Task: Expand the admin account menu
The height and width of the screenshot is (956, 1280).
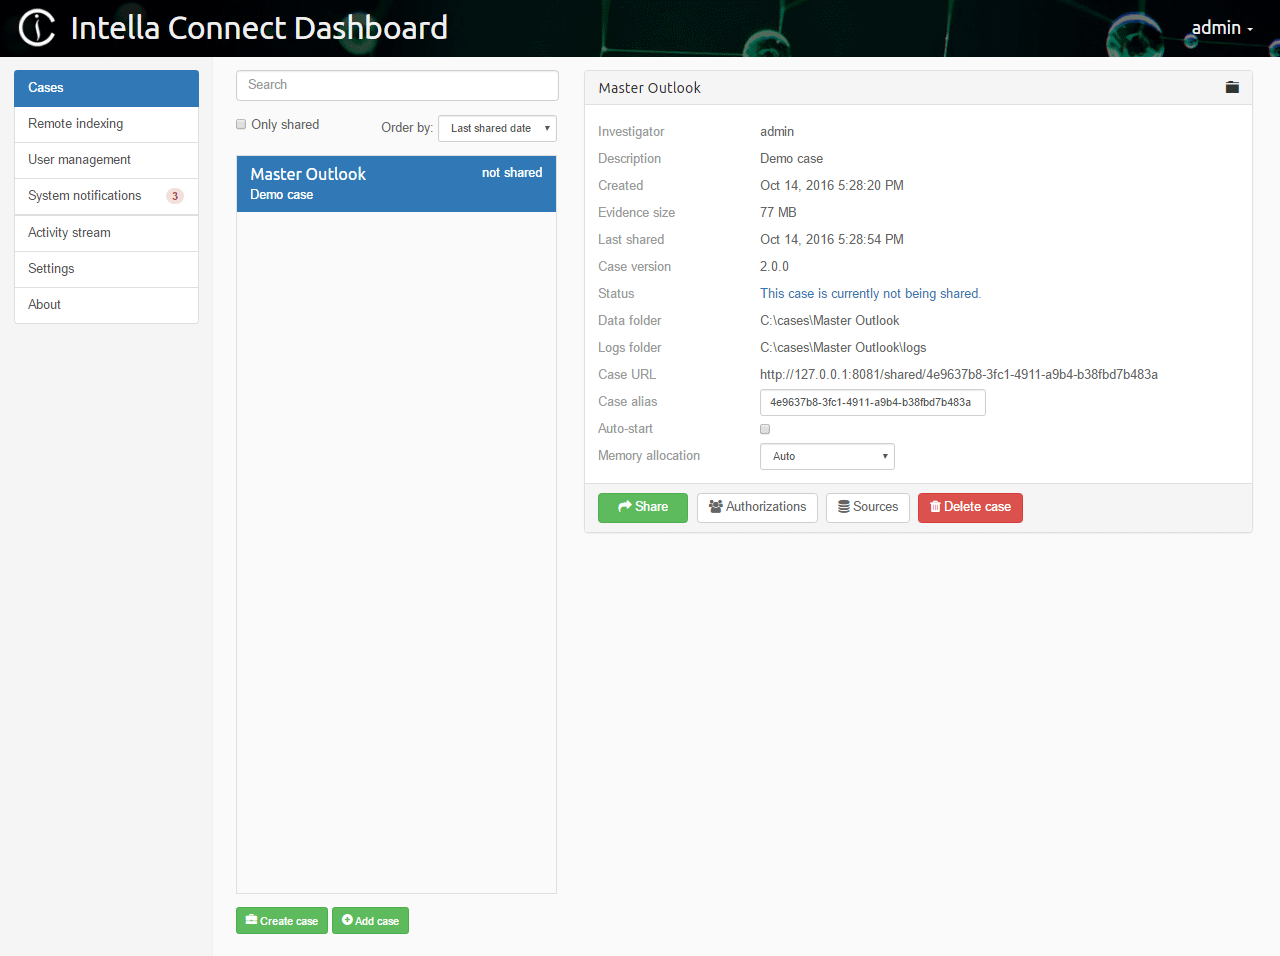Action: click(1221, 27)
